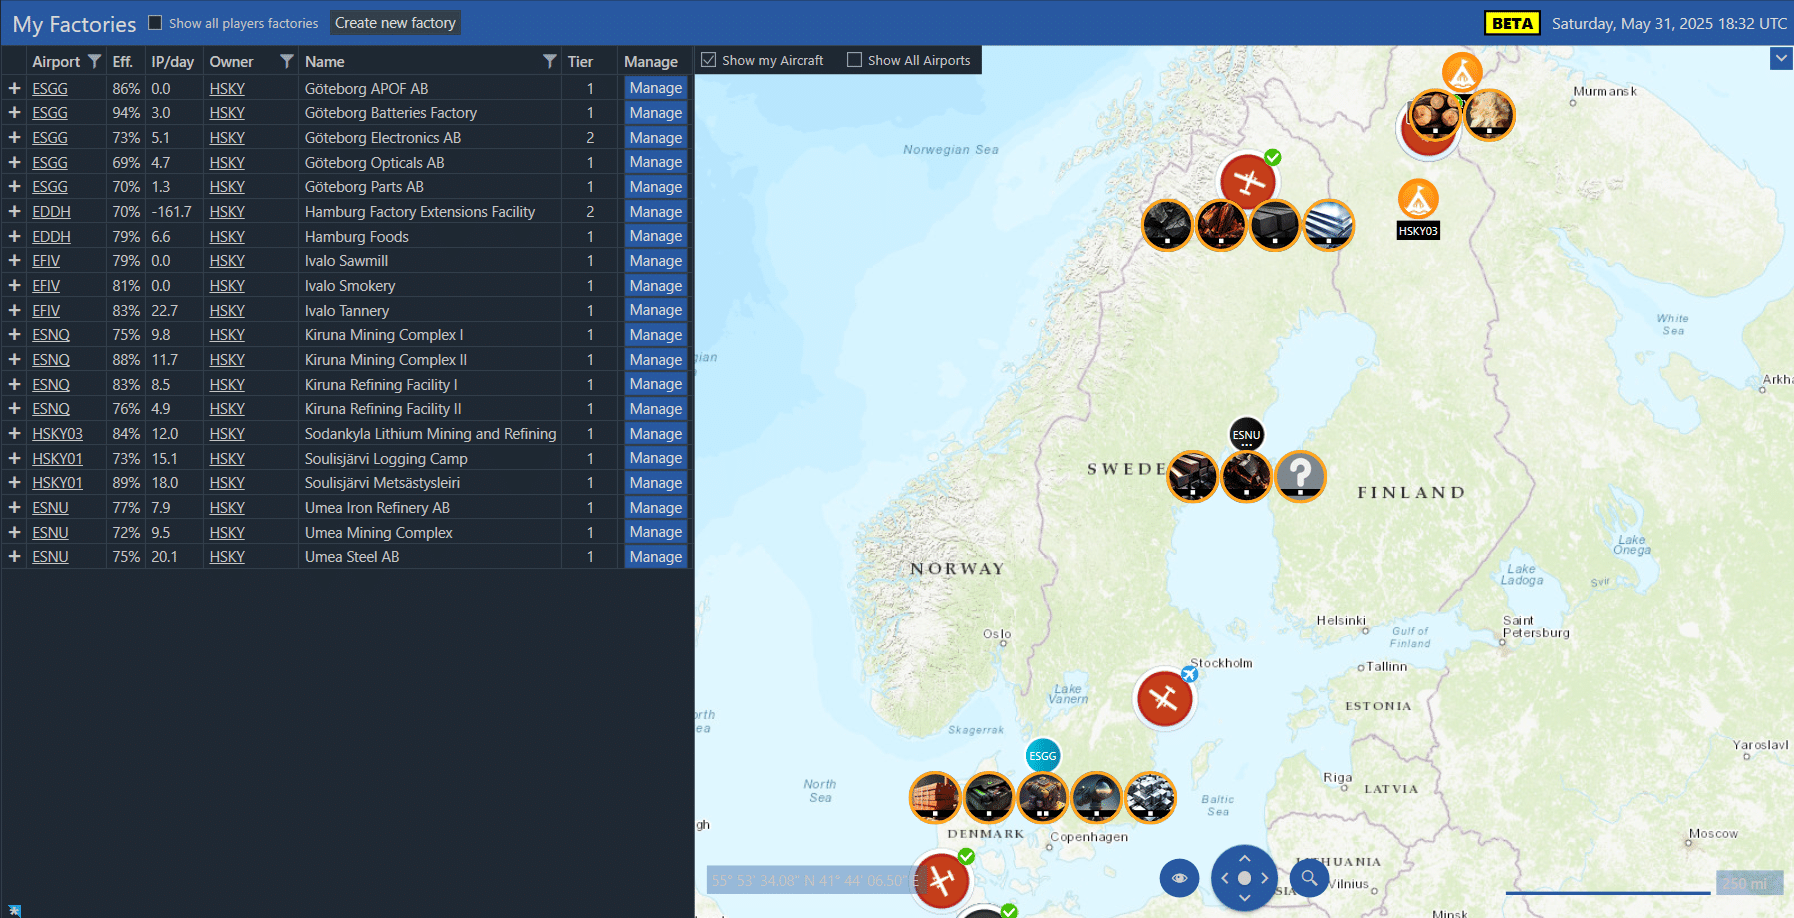Open the Name column filter icon
The image size is (1794, 918).
point(549,61)
